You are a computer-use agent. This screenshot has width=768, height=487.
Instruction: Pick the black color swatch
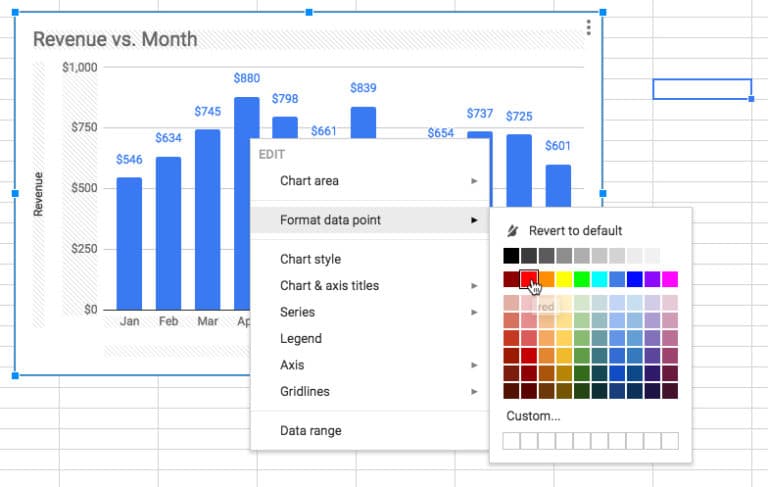[511, 256]
